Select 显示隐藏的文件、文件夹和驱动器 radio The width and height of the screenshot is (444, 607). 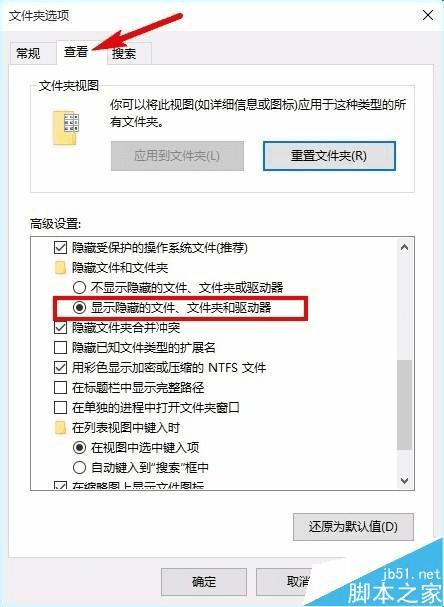(x=79, y=308)
